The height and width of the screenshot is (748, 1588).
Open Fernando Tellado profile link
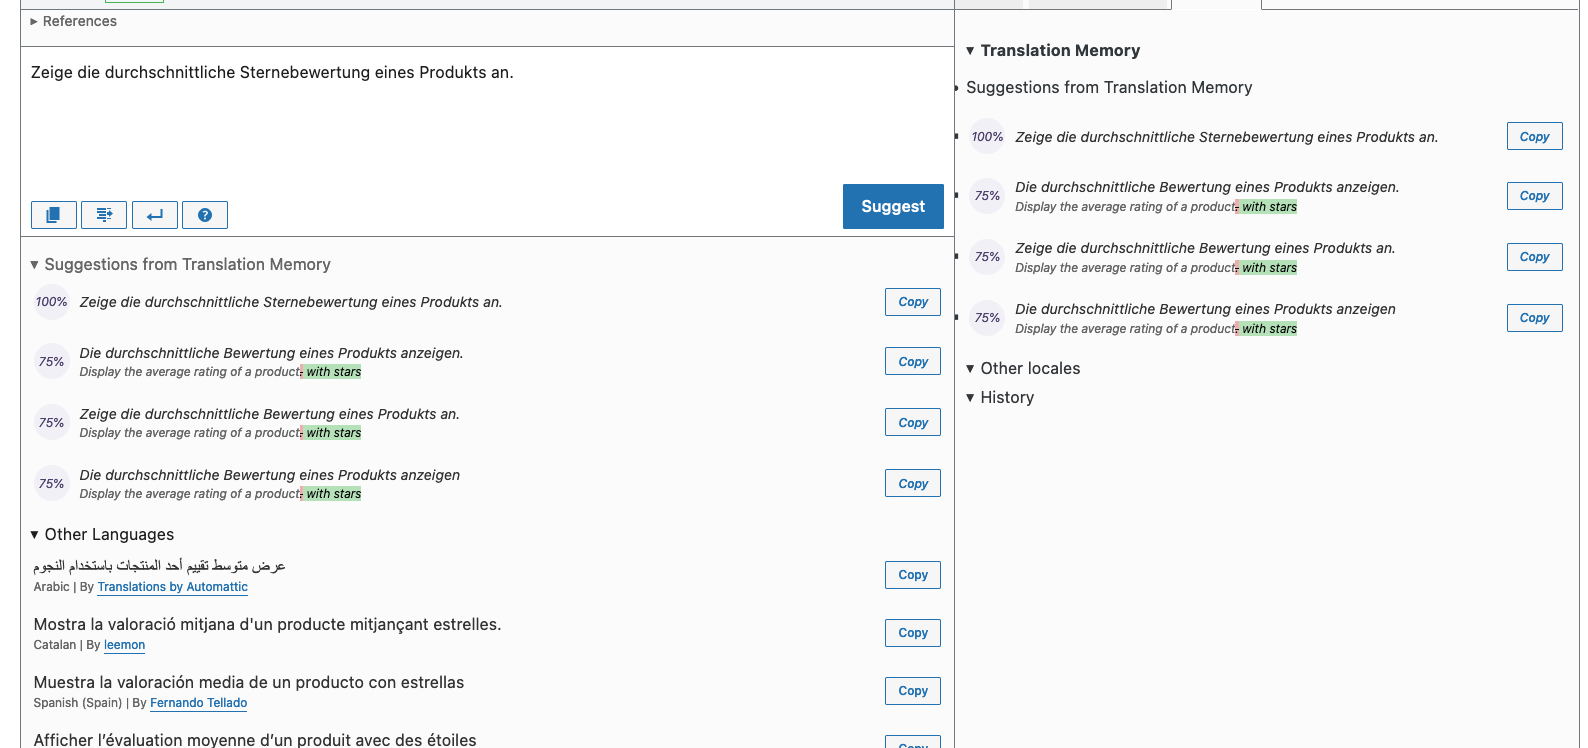198,703
